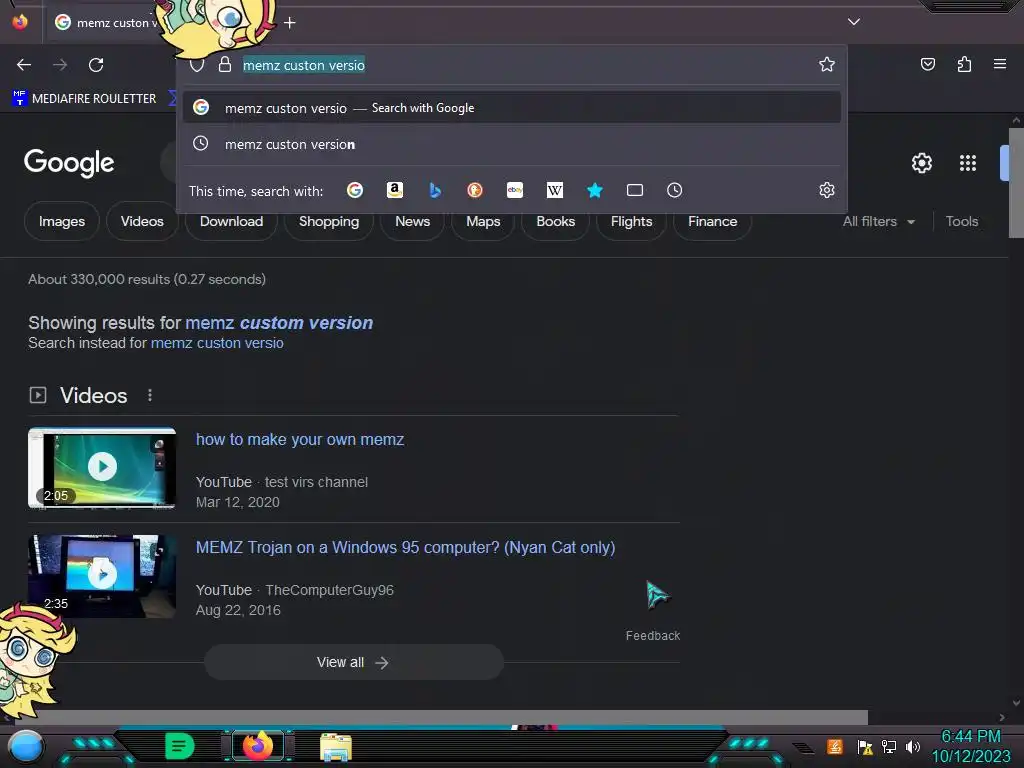This screenshot has width=1024, height=768.
Task: Choose memz custon version history suggestion
Action: [x=511, y=144]
